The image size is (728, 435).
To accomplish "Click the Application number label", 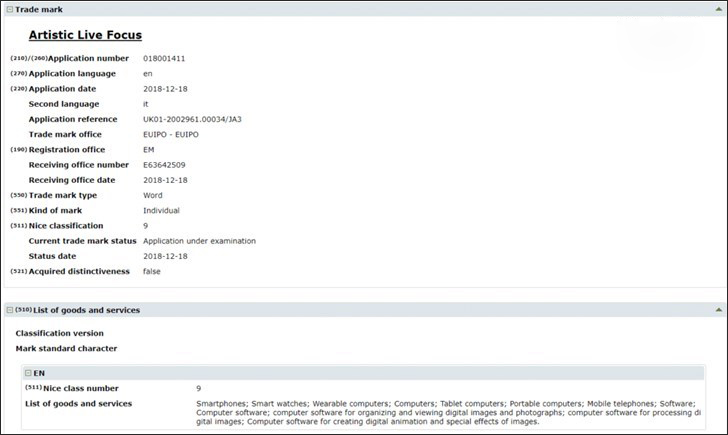I will coord(88,58).
